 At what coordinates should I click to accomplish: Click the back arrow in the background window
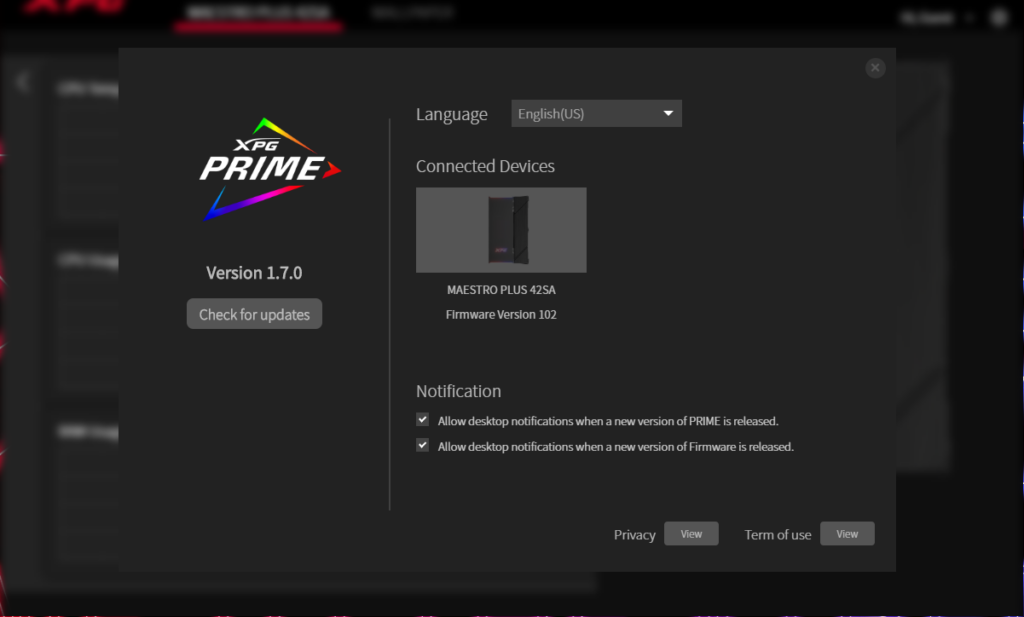pyautogui.click(x=22, y=82)
